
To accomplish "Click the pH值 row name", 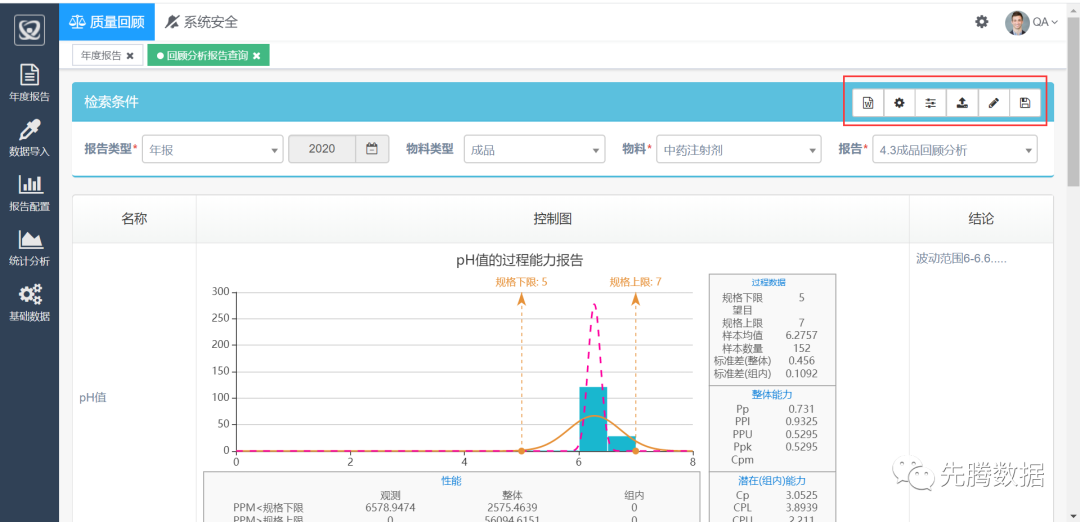I will (x=92, y=397).
